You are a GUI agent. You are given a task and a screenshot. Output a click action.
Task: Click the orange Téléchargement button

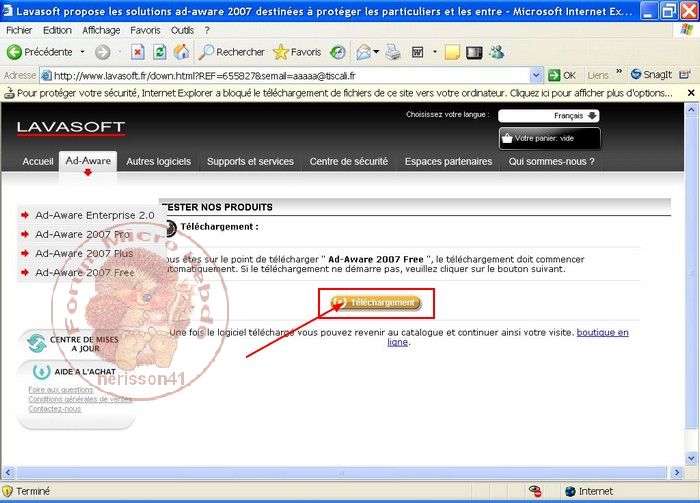(376, 303)
